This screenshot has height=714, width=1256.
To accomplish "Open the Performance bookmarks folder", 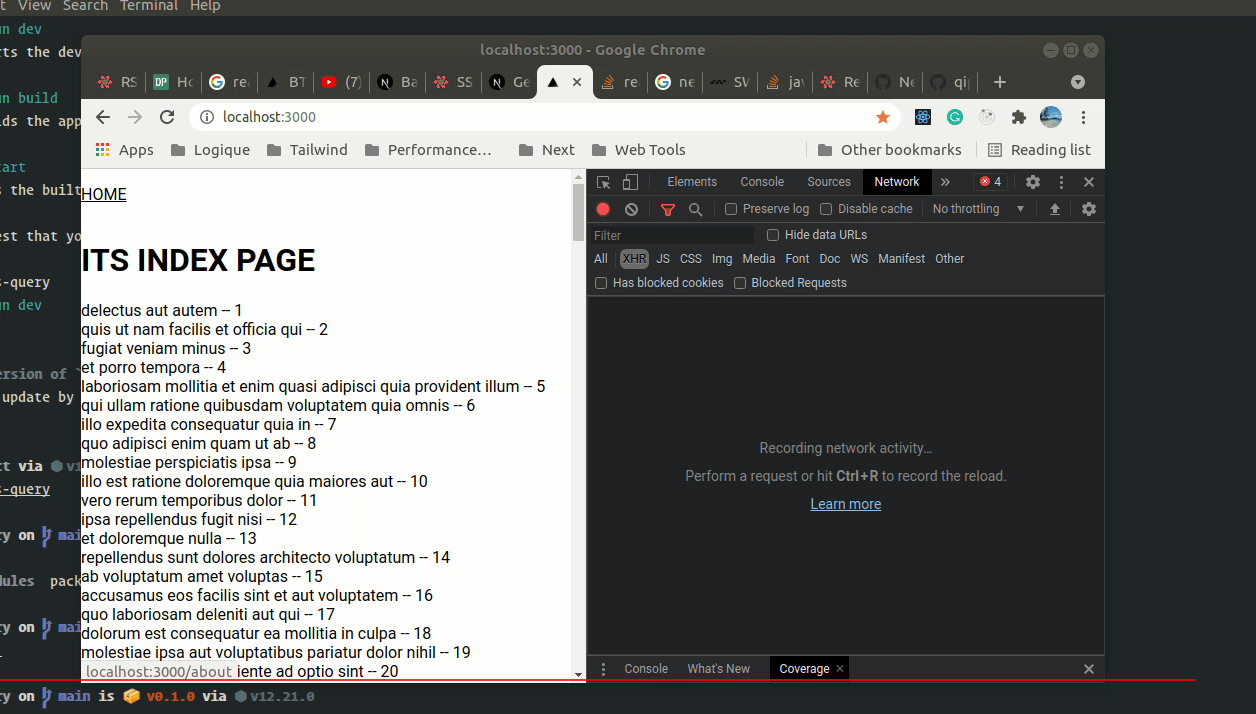I will point(429,150).
